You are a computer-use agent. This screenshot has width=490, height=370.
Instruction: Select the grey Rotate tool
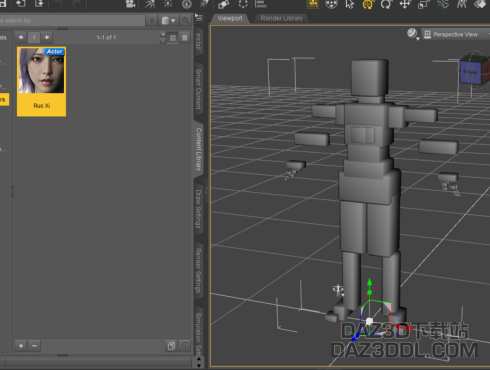(386, 4)
